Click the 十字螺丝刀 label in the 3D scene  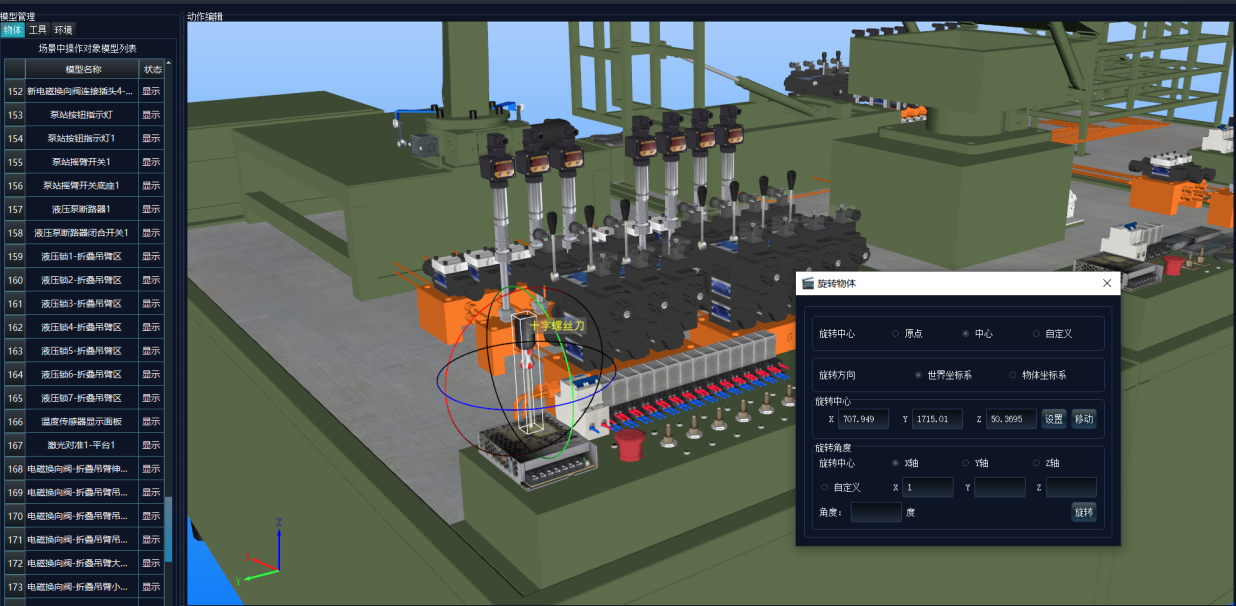[556, 326]
